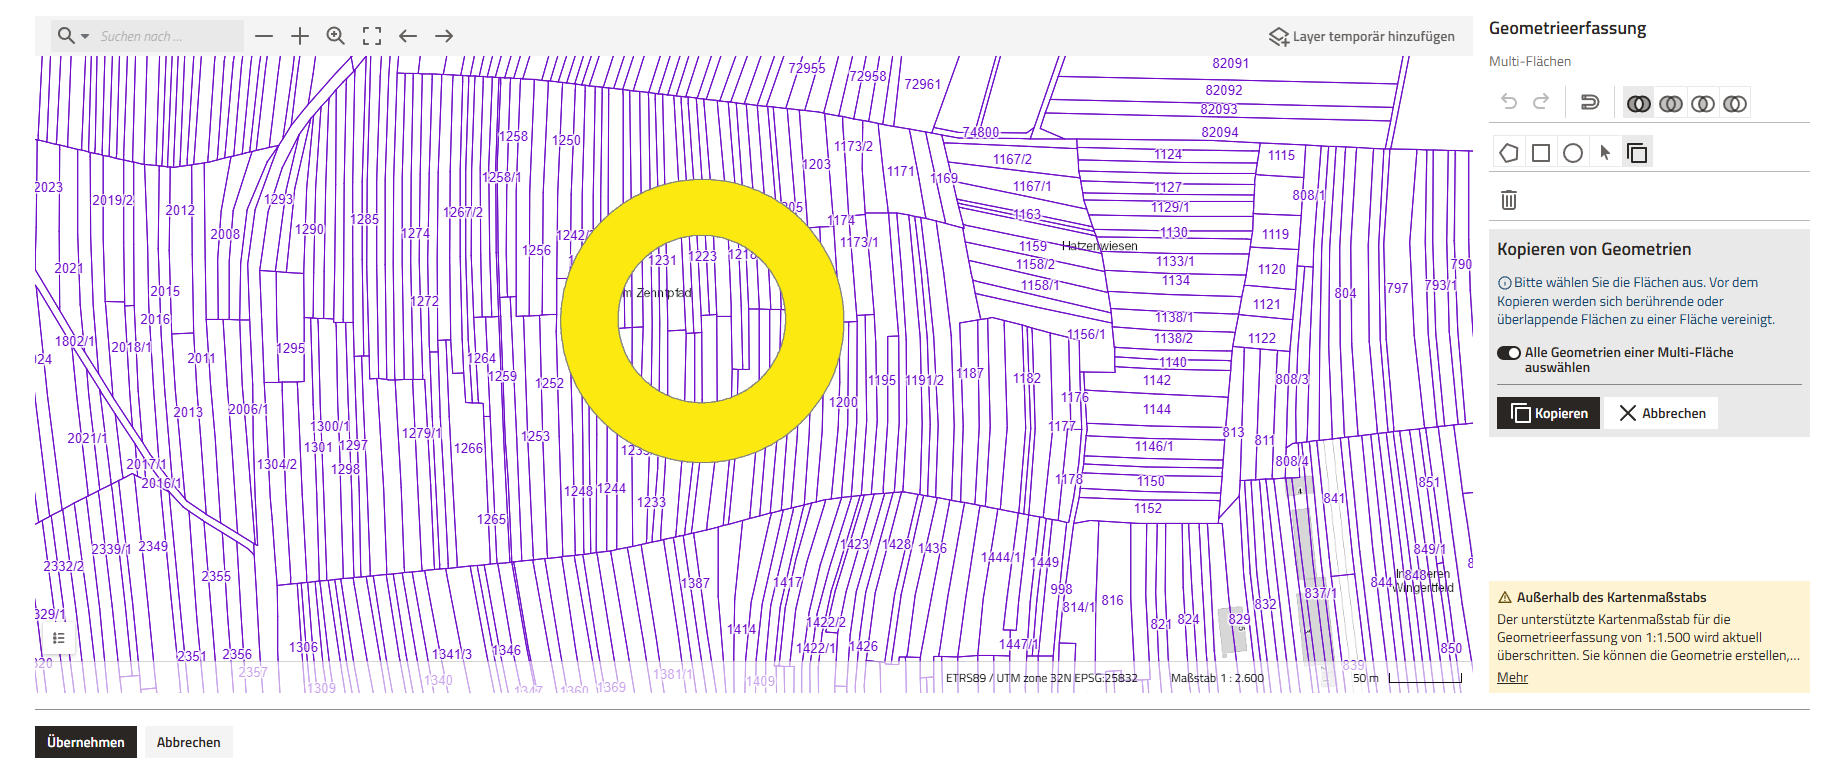
Task: Select the polygon drawing tool
Action: click(1509, 153)
